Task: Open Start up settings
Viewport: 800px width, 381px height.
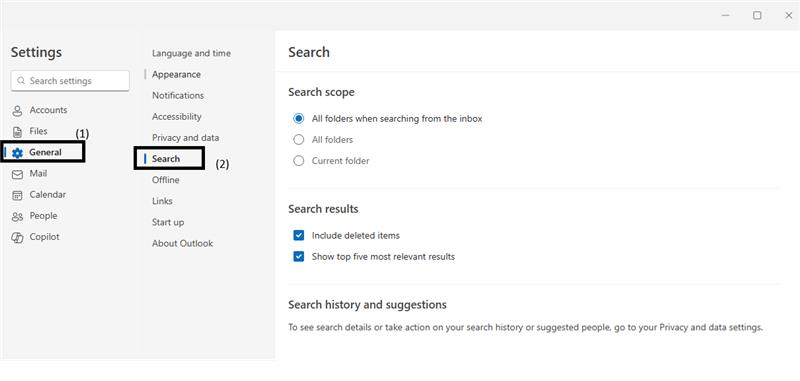Action: click(x=168, y=222)
